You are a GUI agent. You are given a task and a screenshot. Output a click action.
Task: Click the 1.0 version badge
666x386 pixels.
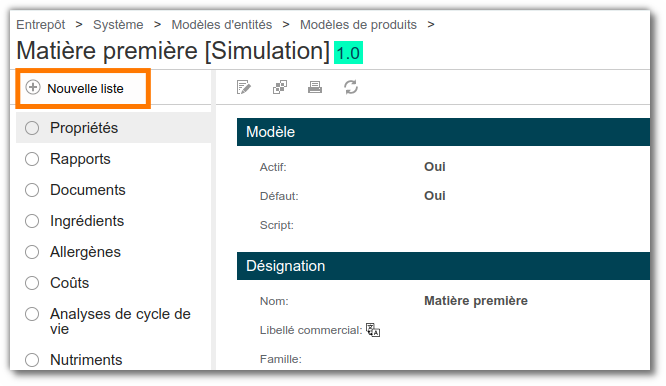[x=348, y=53]
